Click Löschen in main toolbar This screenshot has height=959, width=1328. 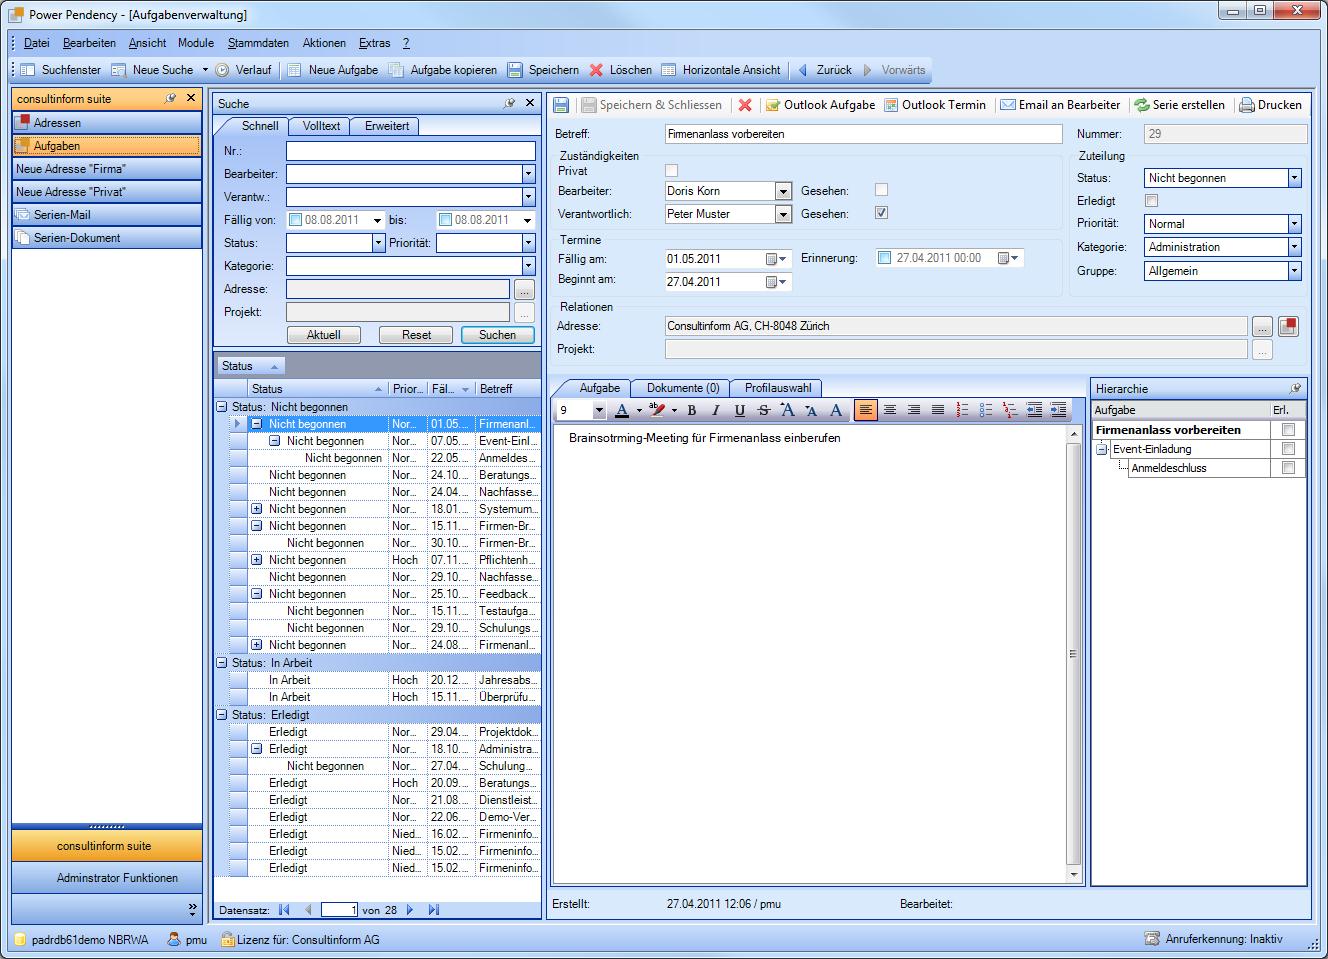(x=621, y=70)
